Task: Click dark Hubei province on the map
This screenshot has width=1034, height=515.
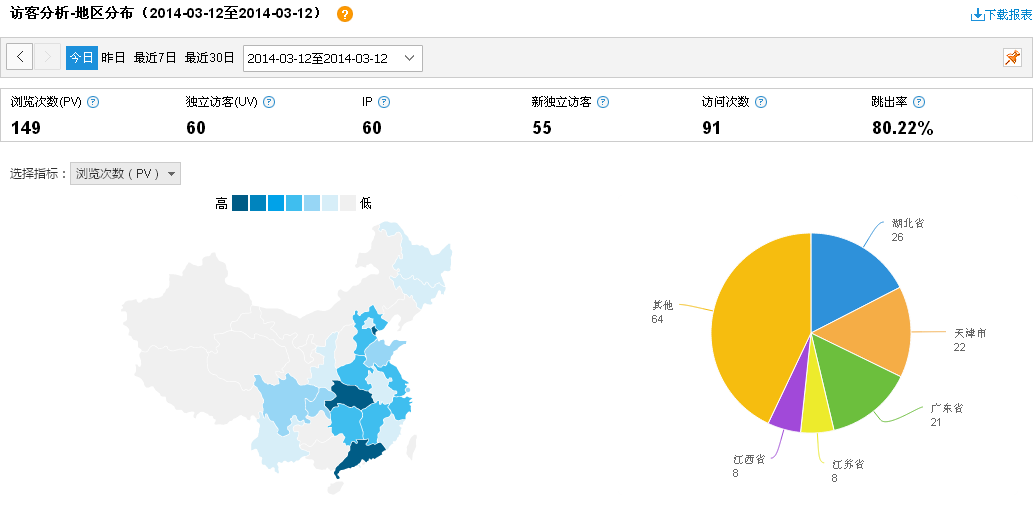Action: pyautogui.click(x=350, y=396)
